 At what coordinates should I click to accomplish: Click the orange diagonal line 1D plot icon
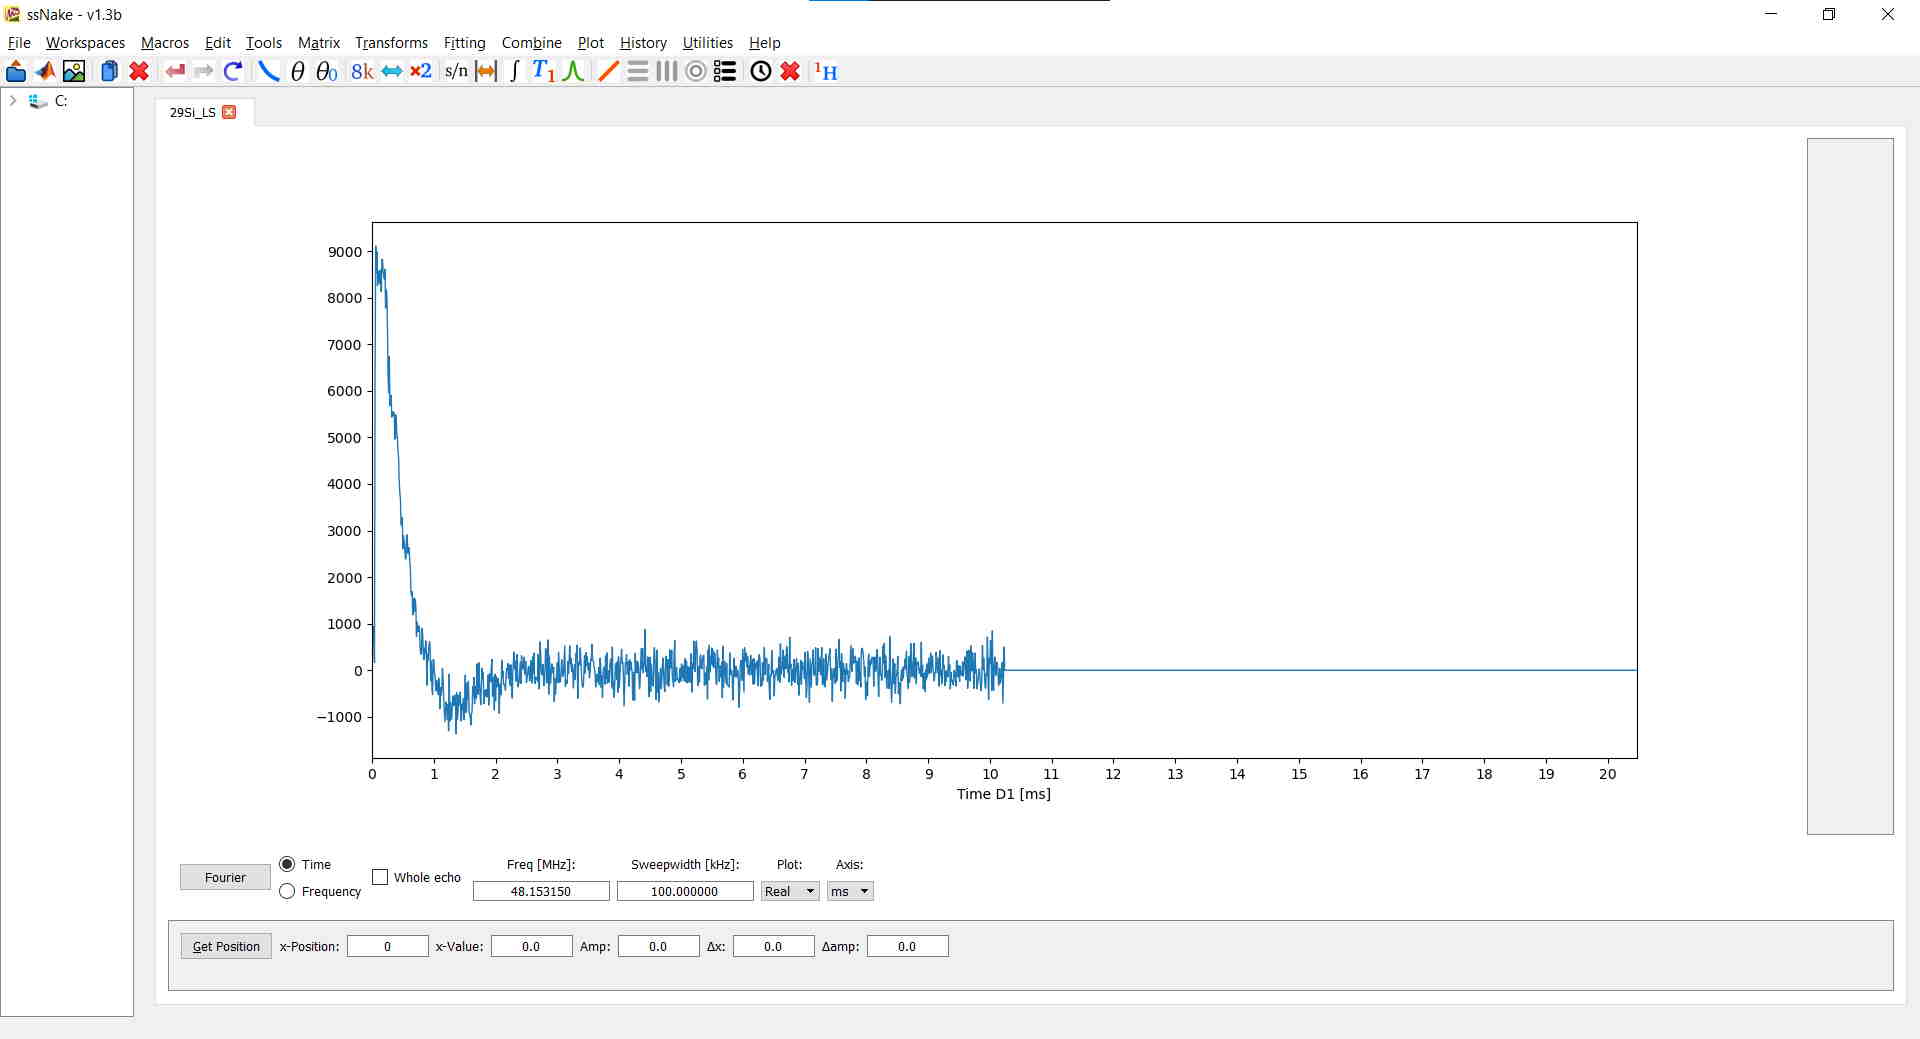608,71
